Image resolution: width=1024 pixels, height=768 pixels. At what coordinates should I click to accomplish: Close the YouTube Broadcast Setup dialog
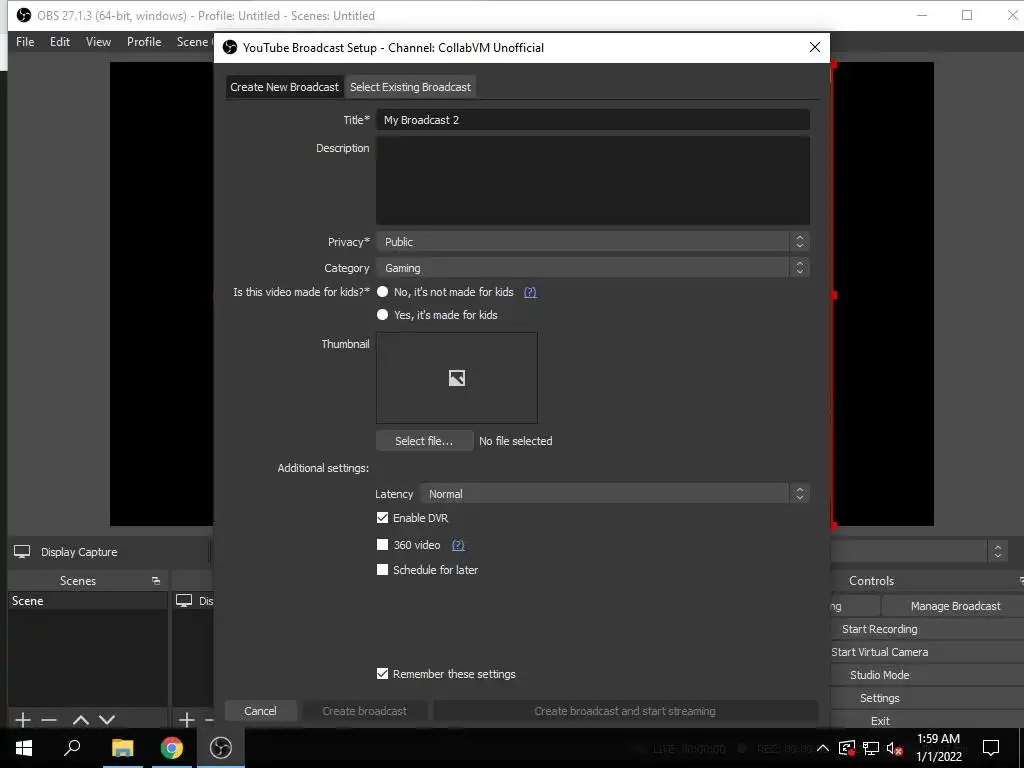[814, 47]
